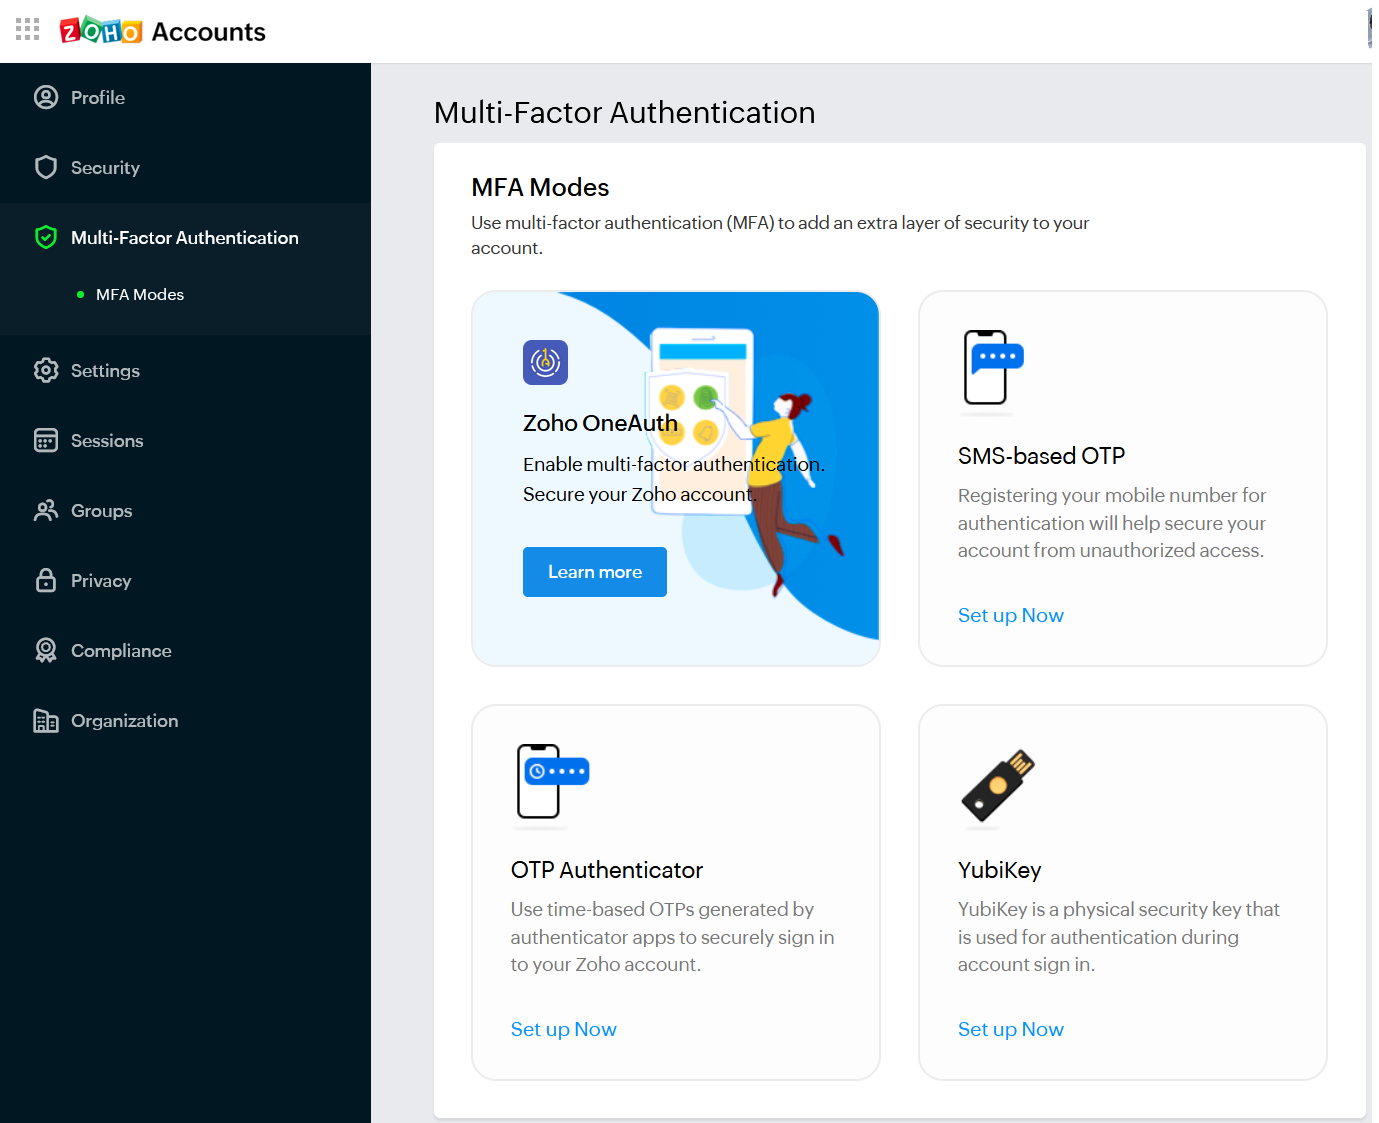Open the apps grid launcher icon
The image size is (1379, 1123).
click(x=28, y=29)
